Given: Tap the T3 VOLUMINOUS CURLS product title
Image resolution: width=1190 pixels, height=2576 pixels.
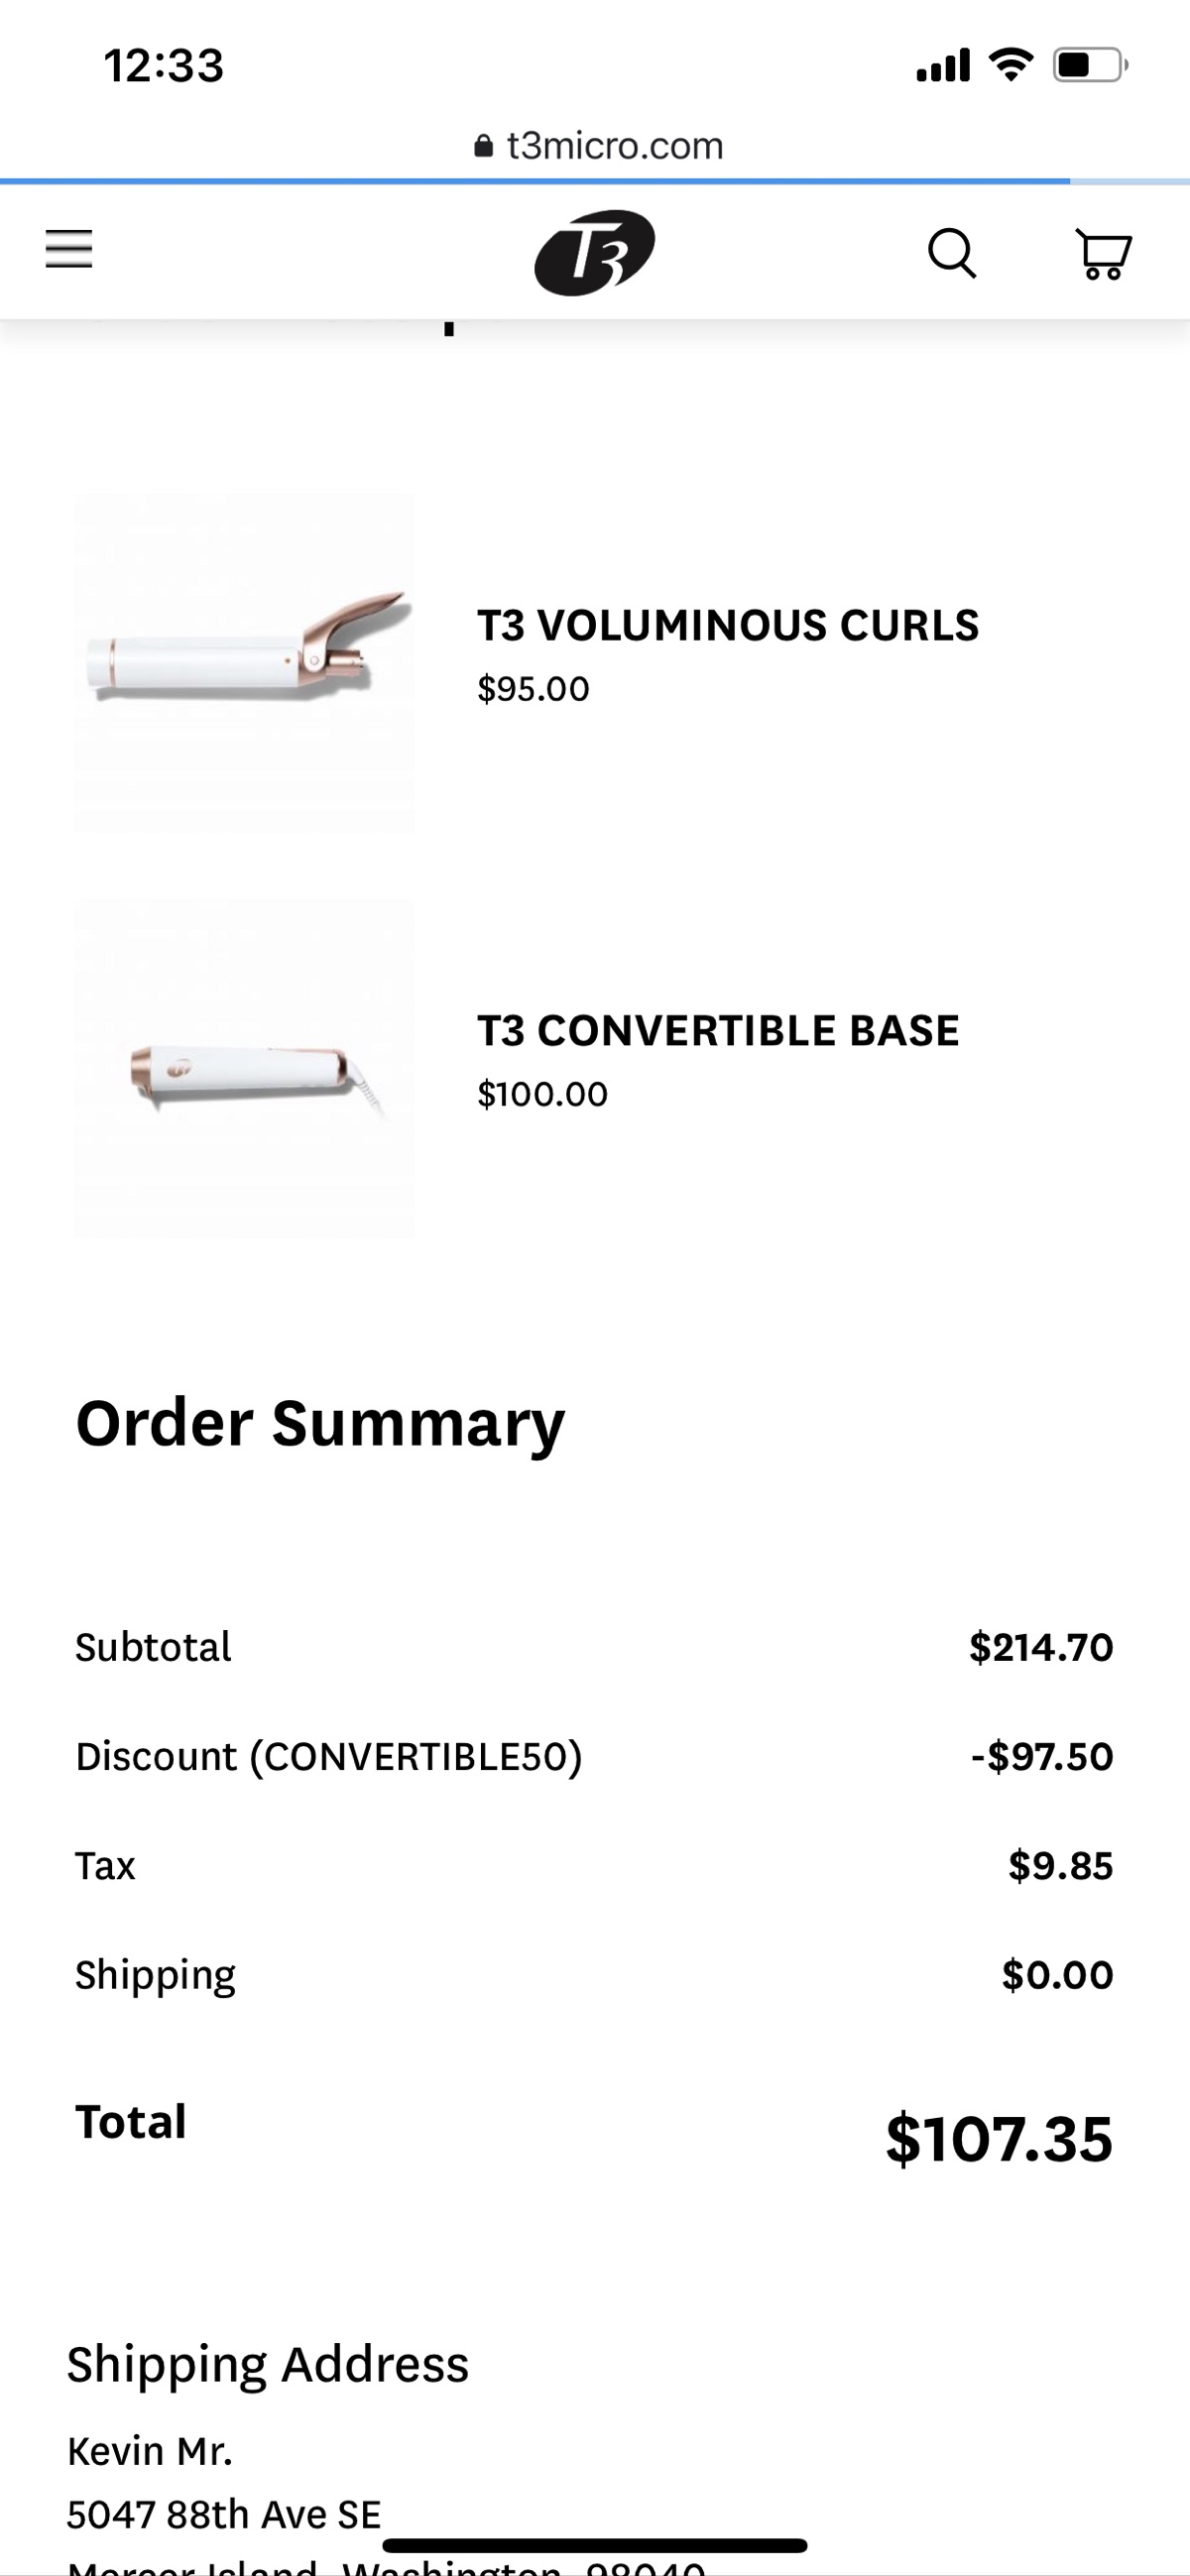Looking at the screenshot, I should click(x=728, y=626).
